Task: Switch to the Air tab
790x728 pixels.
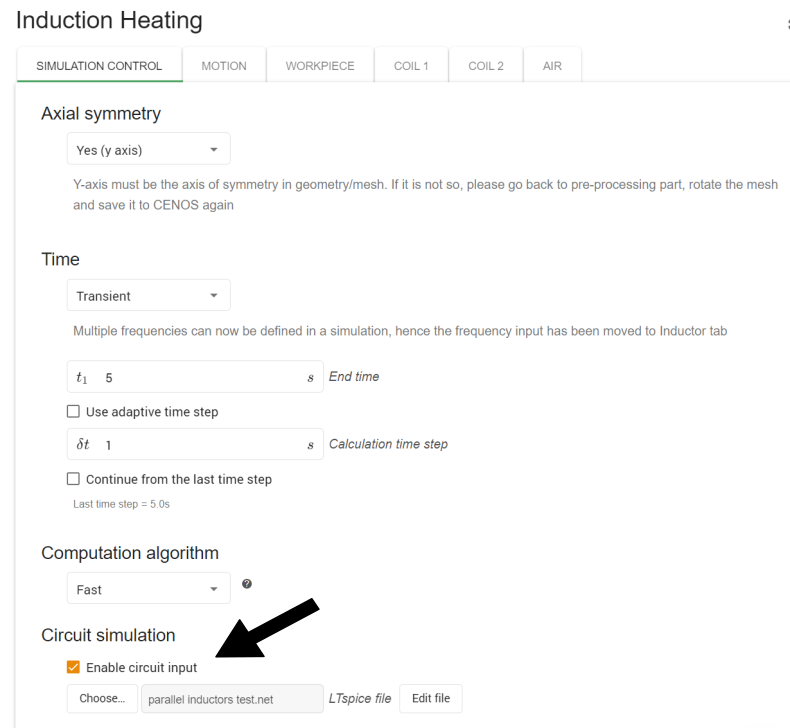Action: (552, 66)
